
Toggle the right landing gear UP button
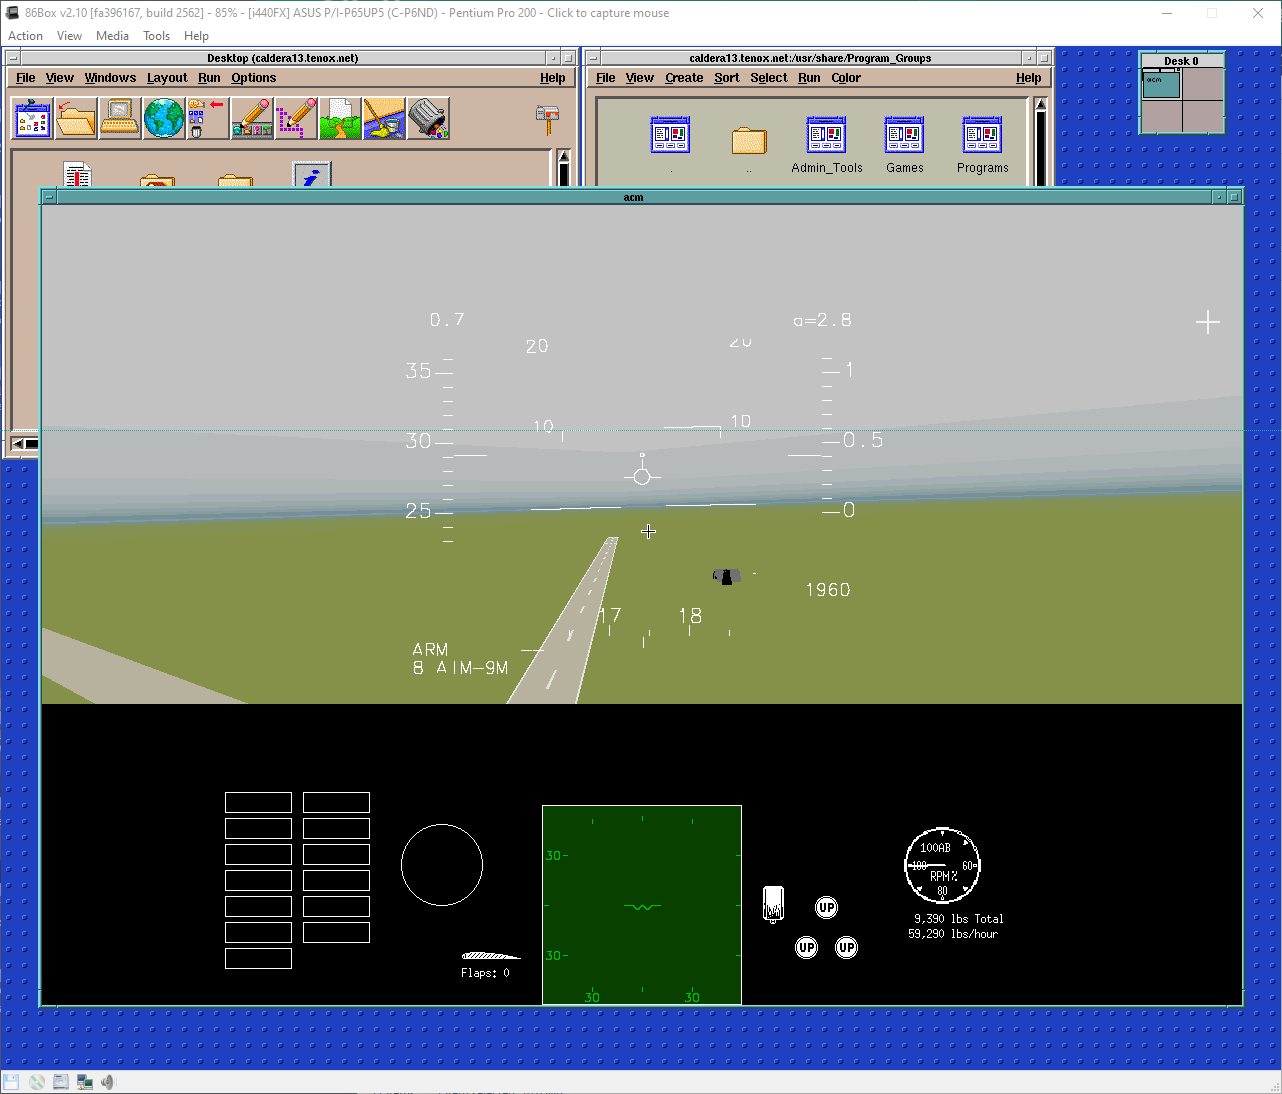pyautogui.click(x=846, y=946)
